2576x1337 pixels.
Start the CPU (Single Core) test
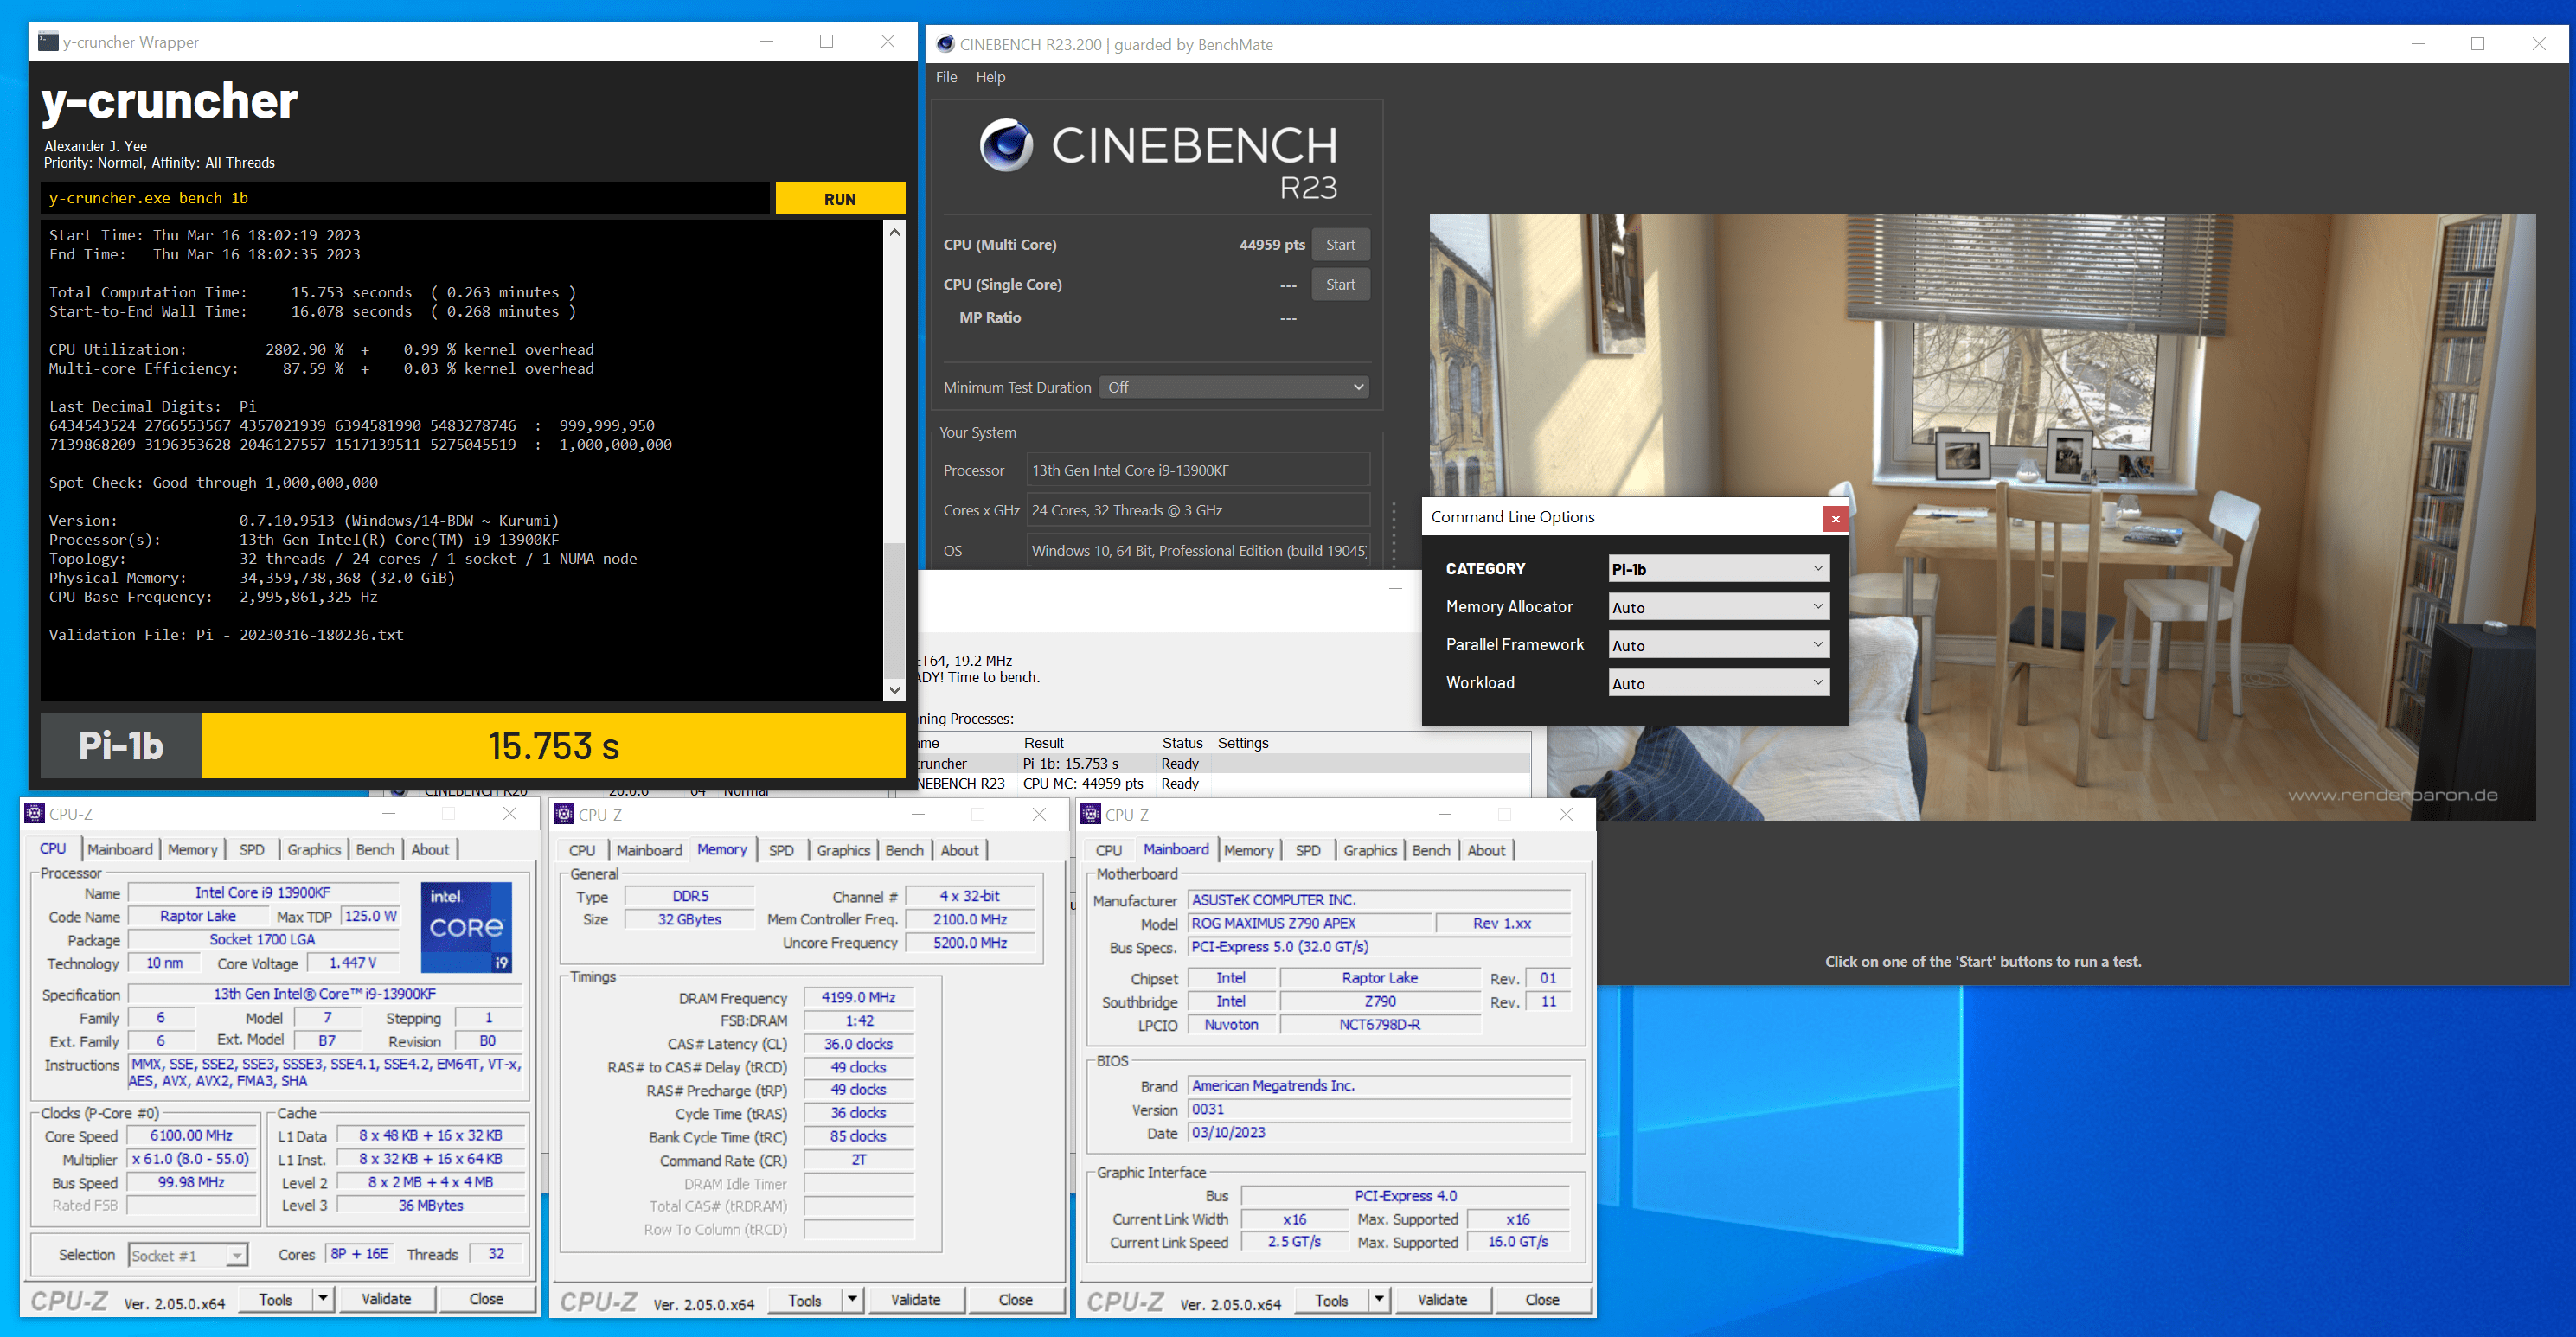pyautogui.click(x=1340, y=285)
